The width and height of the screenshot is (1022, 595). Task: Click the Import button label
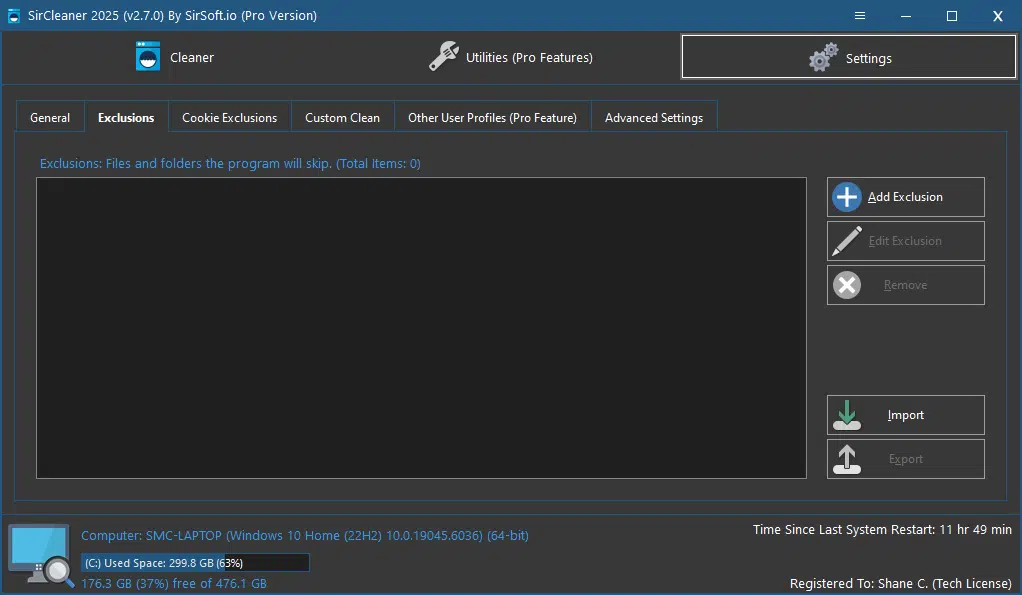coord(905,415)
